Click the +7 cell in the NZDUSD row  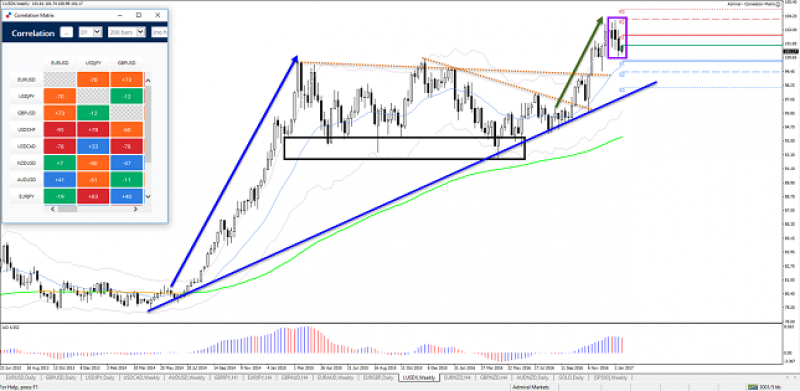click(x=60, y=163)
